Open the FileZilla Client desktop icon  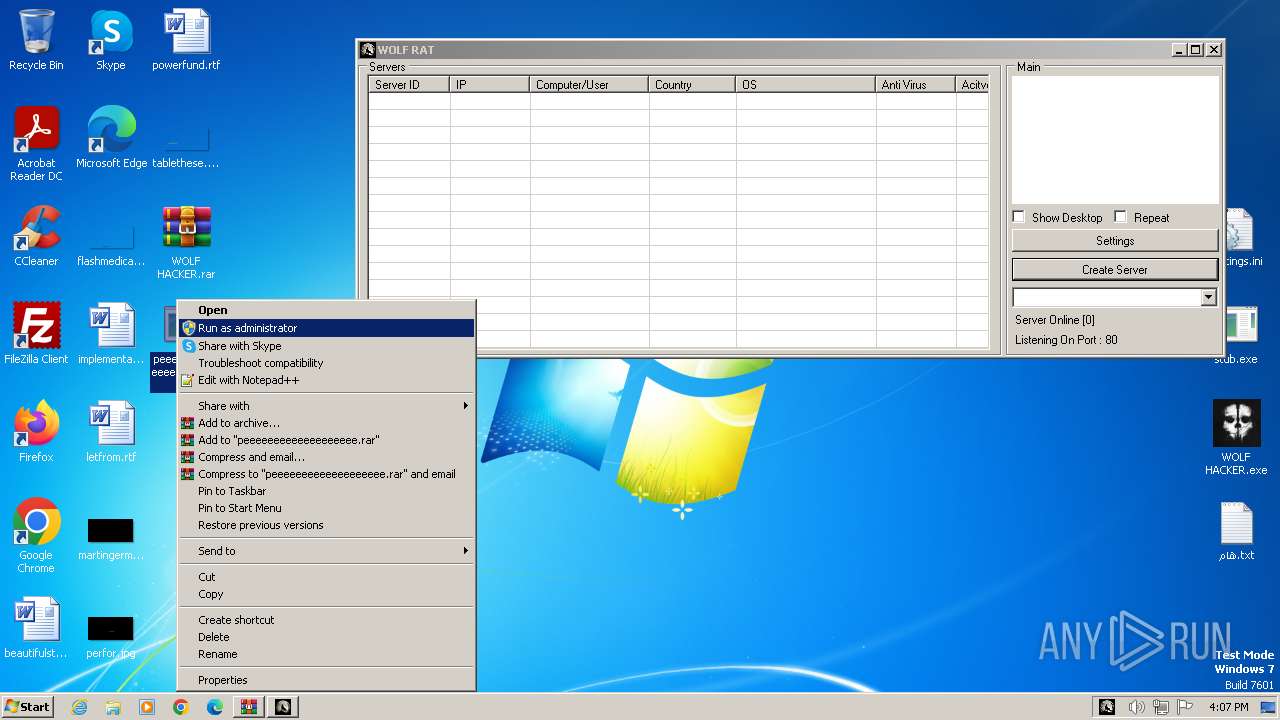(x=36, y=334)
